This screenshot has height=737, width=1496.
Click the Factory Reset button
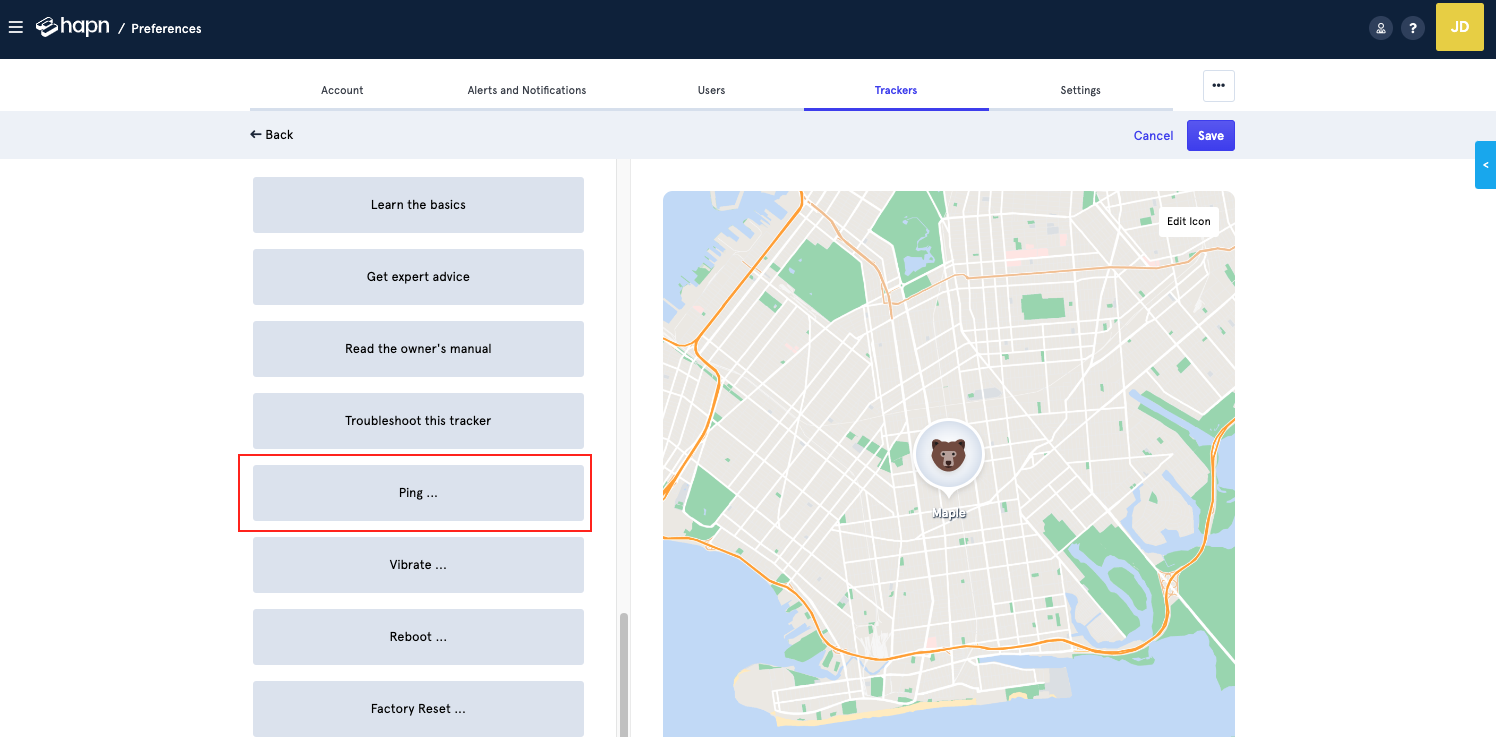418,708
